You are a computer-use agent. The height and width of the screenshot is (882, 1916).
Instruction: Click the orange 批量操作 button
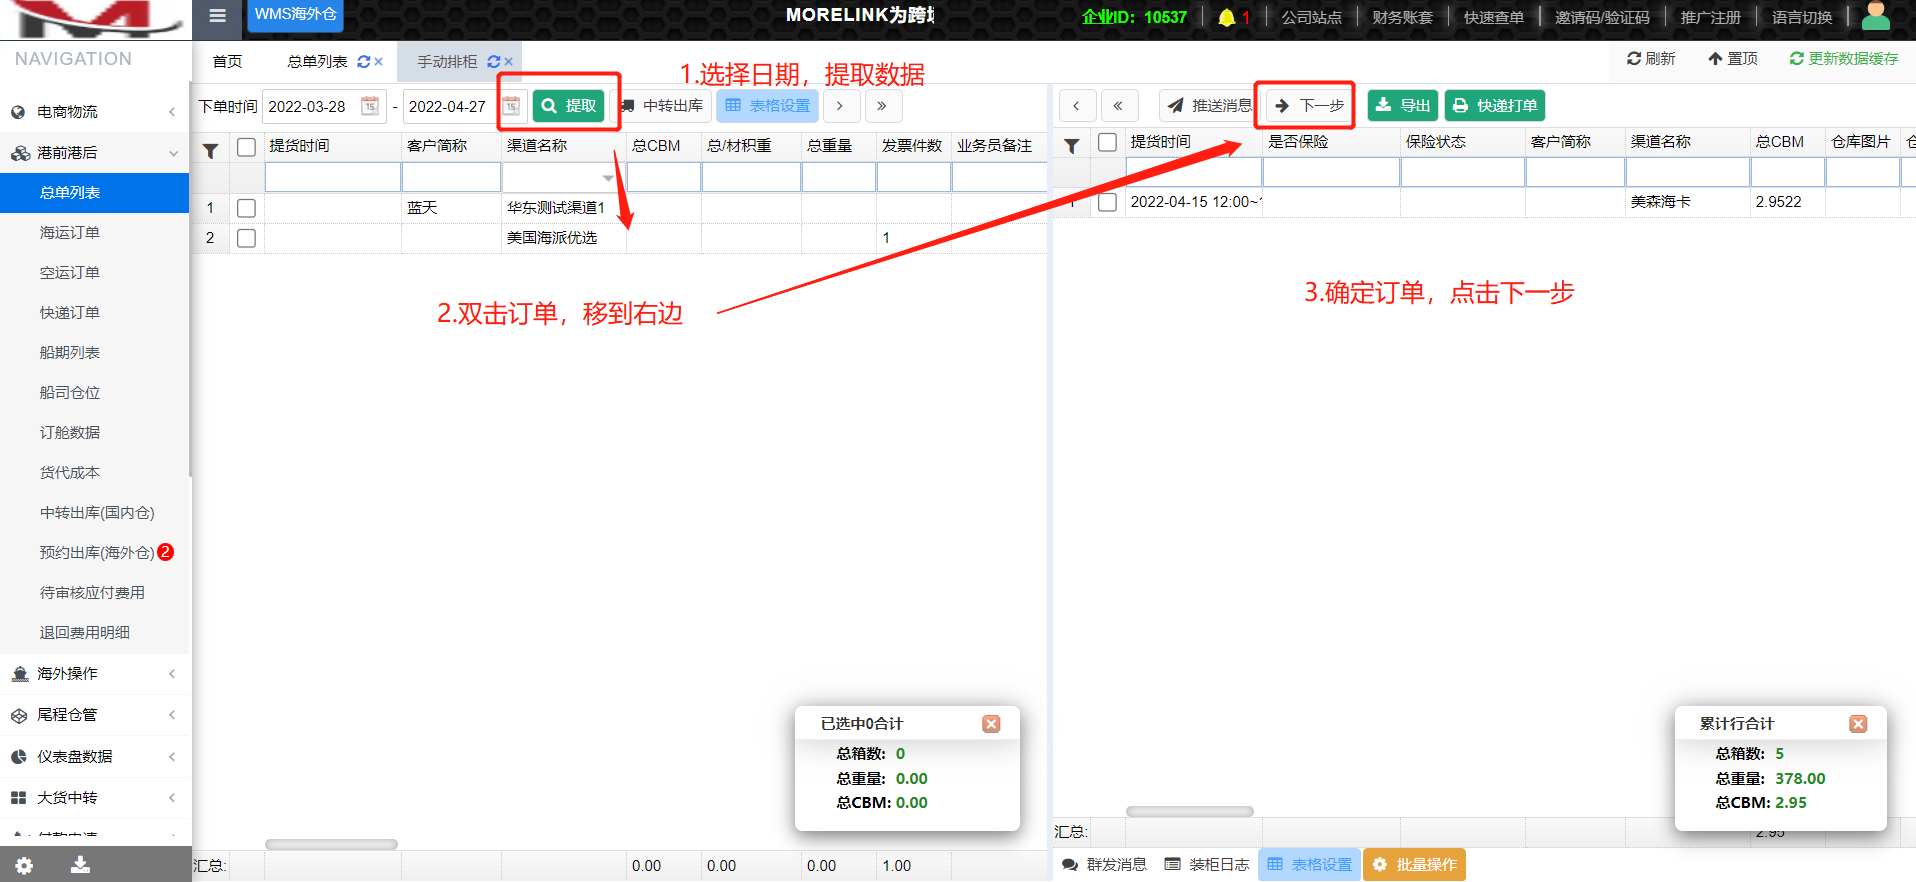click(x=1415, y=865)
